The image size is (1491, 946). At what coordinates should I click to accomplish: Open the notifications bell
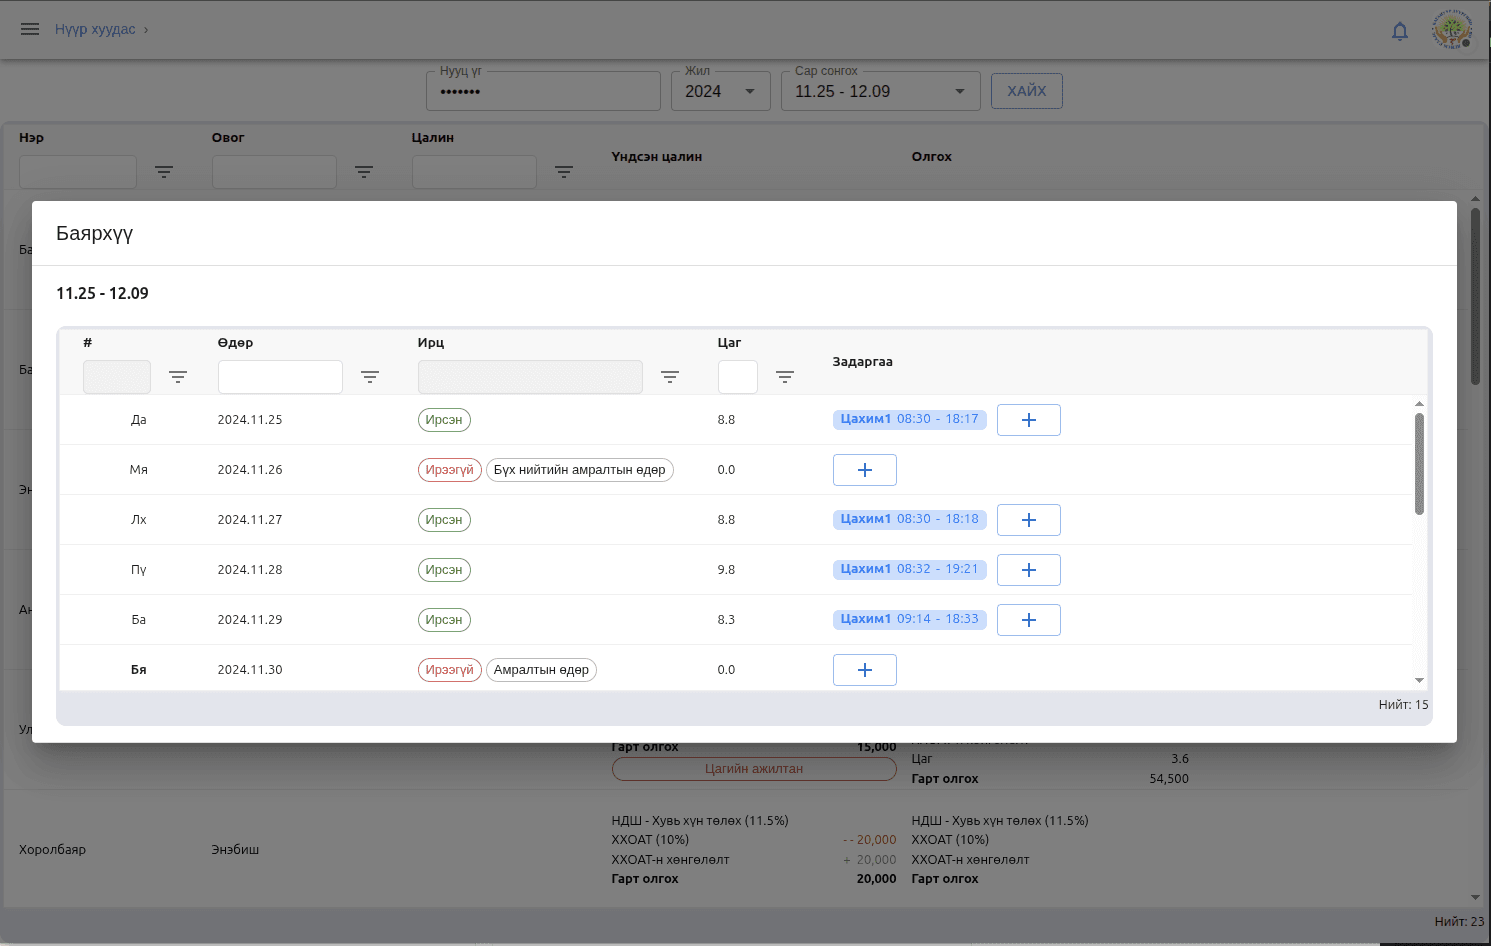1400,31
